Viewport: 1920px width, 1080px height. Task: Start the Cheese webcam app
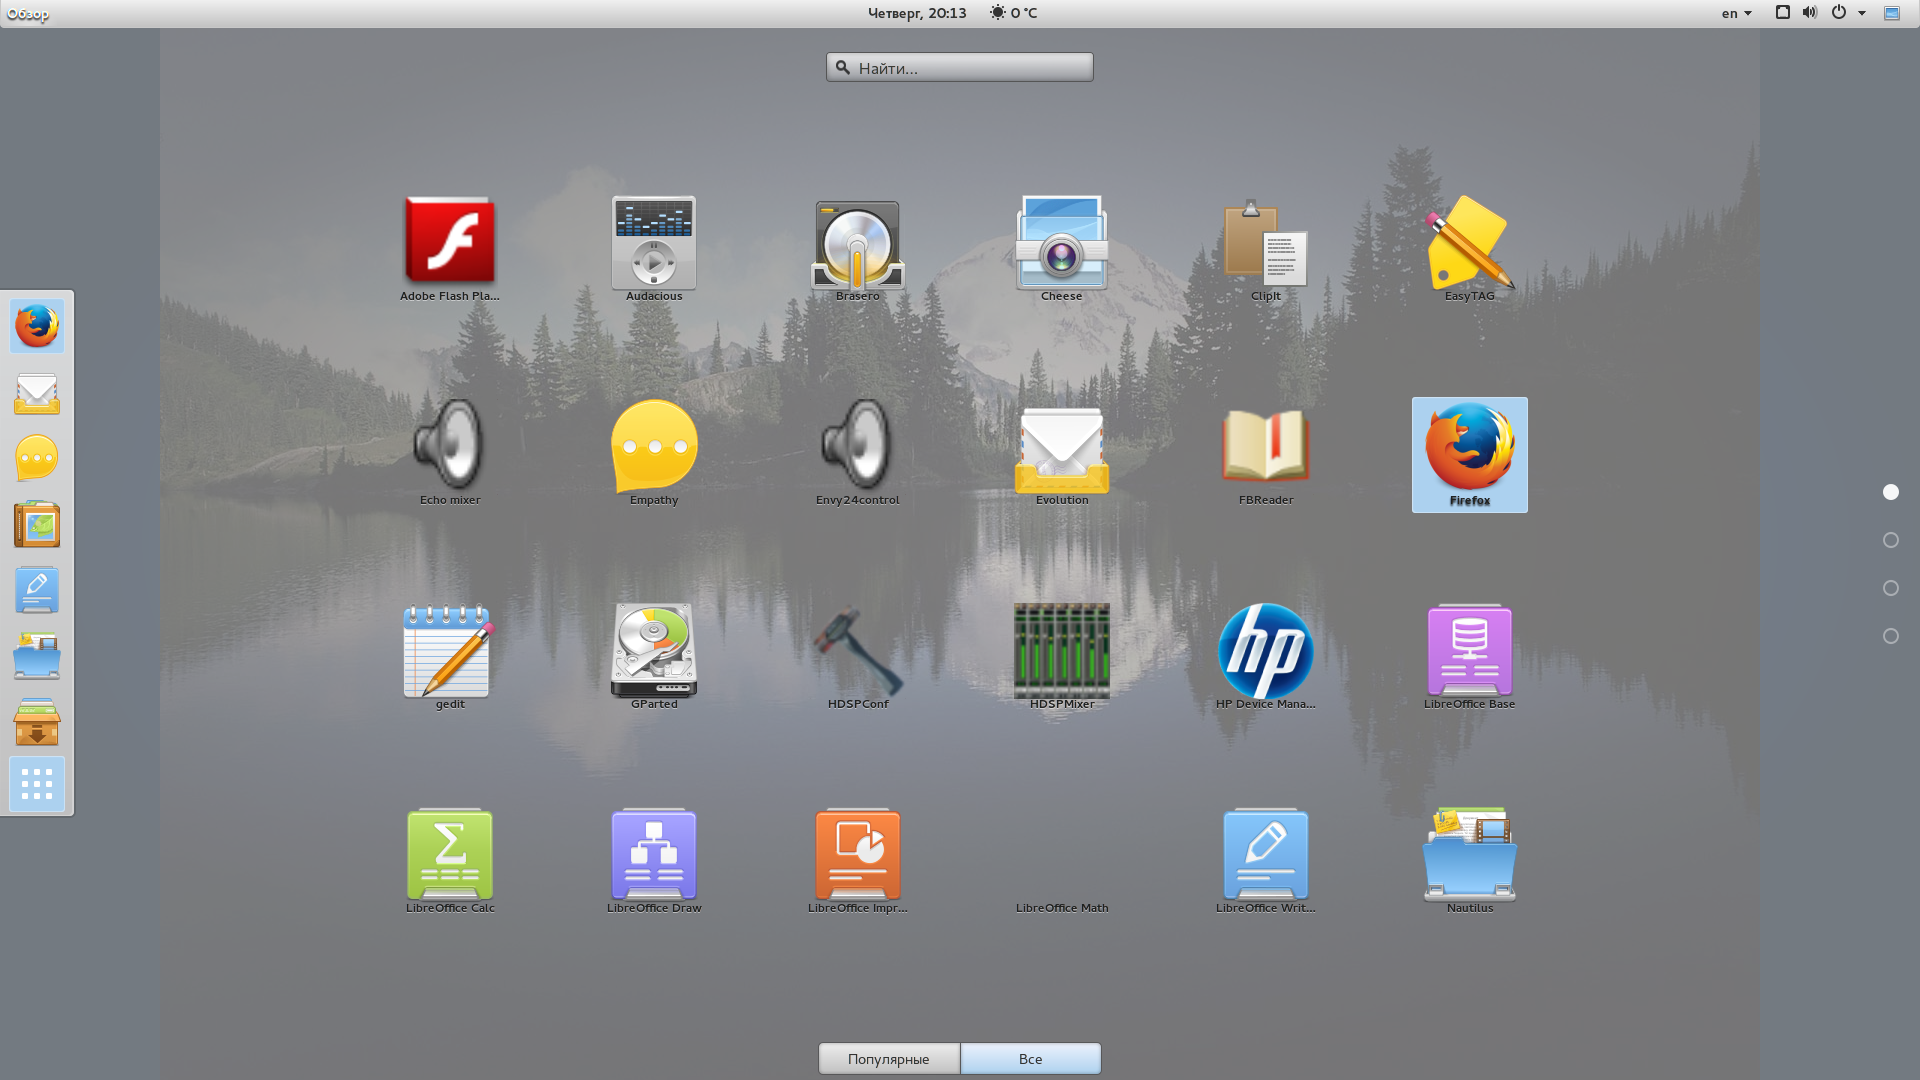click(1061, 244)
